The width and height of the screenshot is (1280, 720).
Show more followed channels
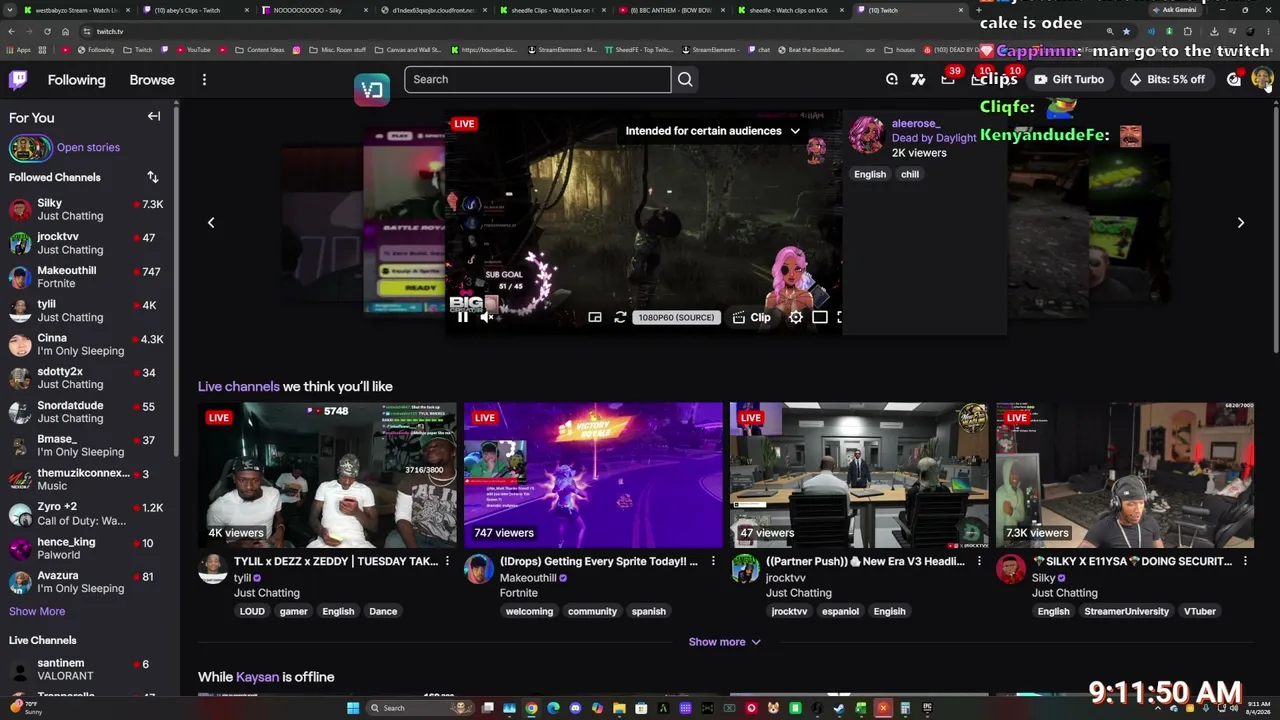37,611
